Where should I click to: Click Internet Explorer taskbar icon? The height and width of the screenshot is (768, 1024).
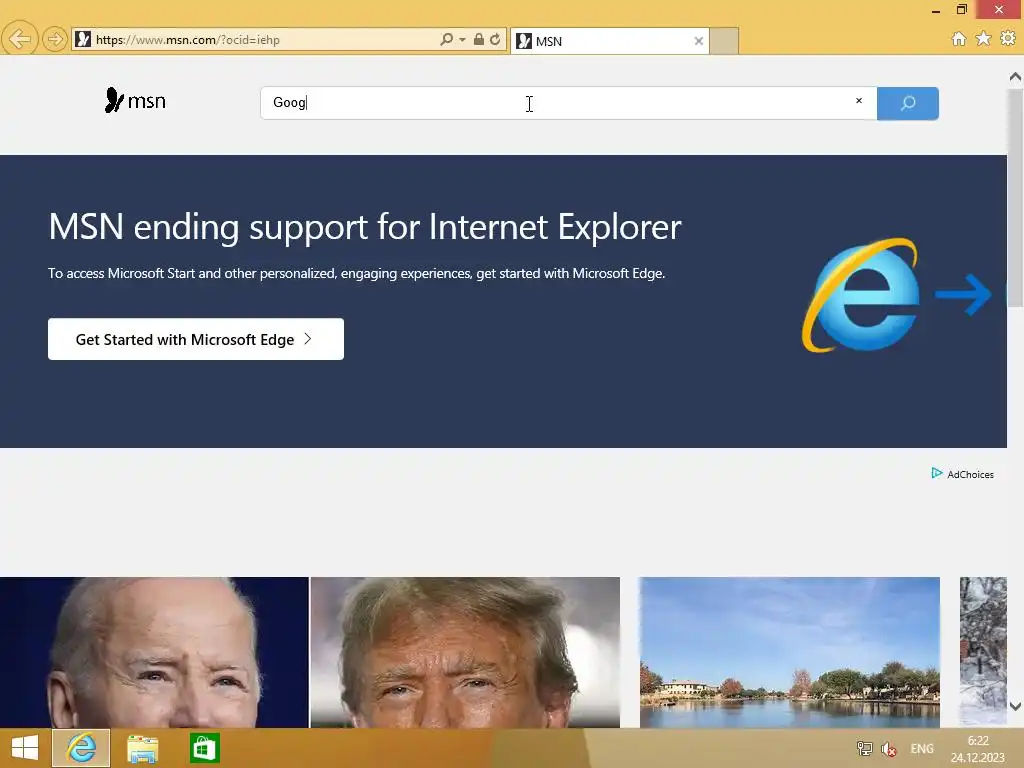(x=81, y=748)
